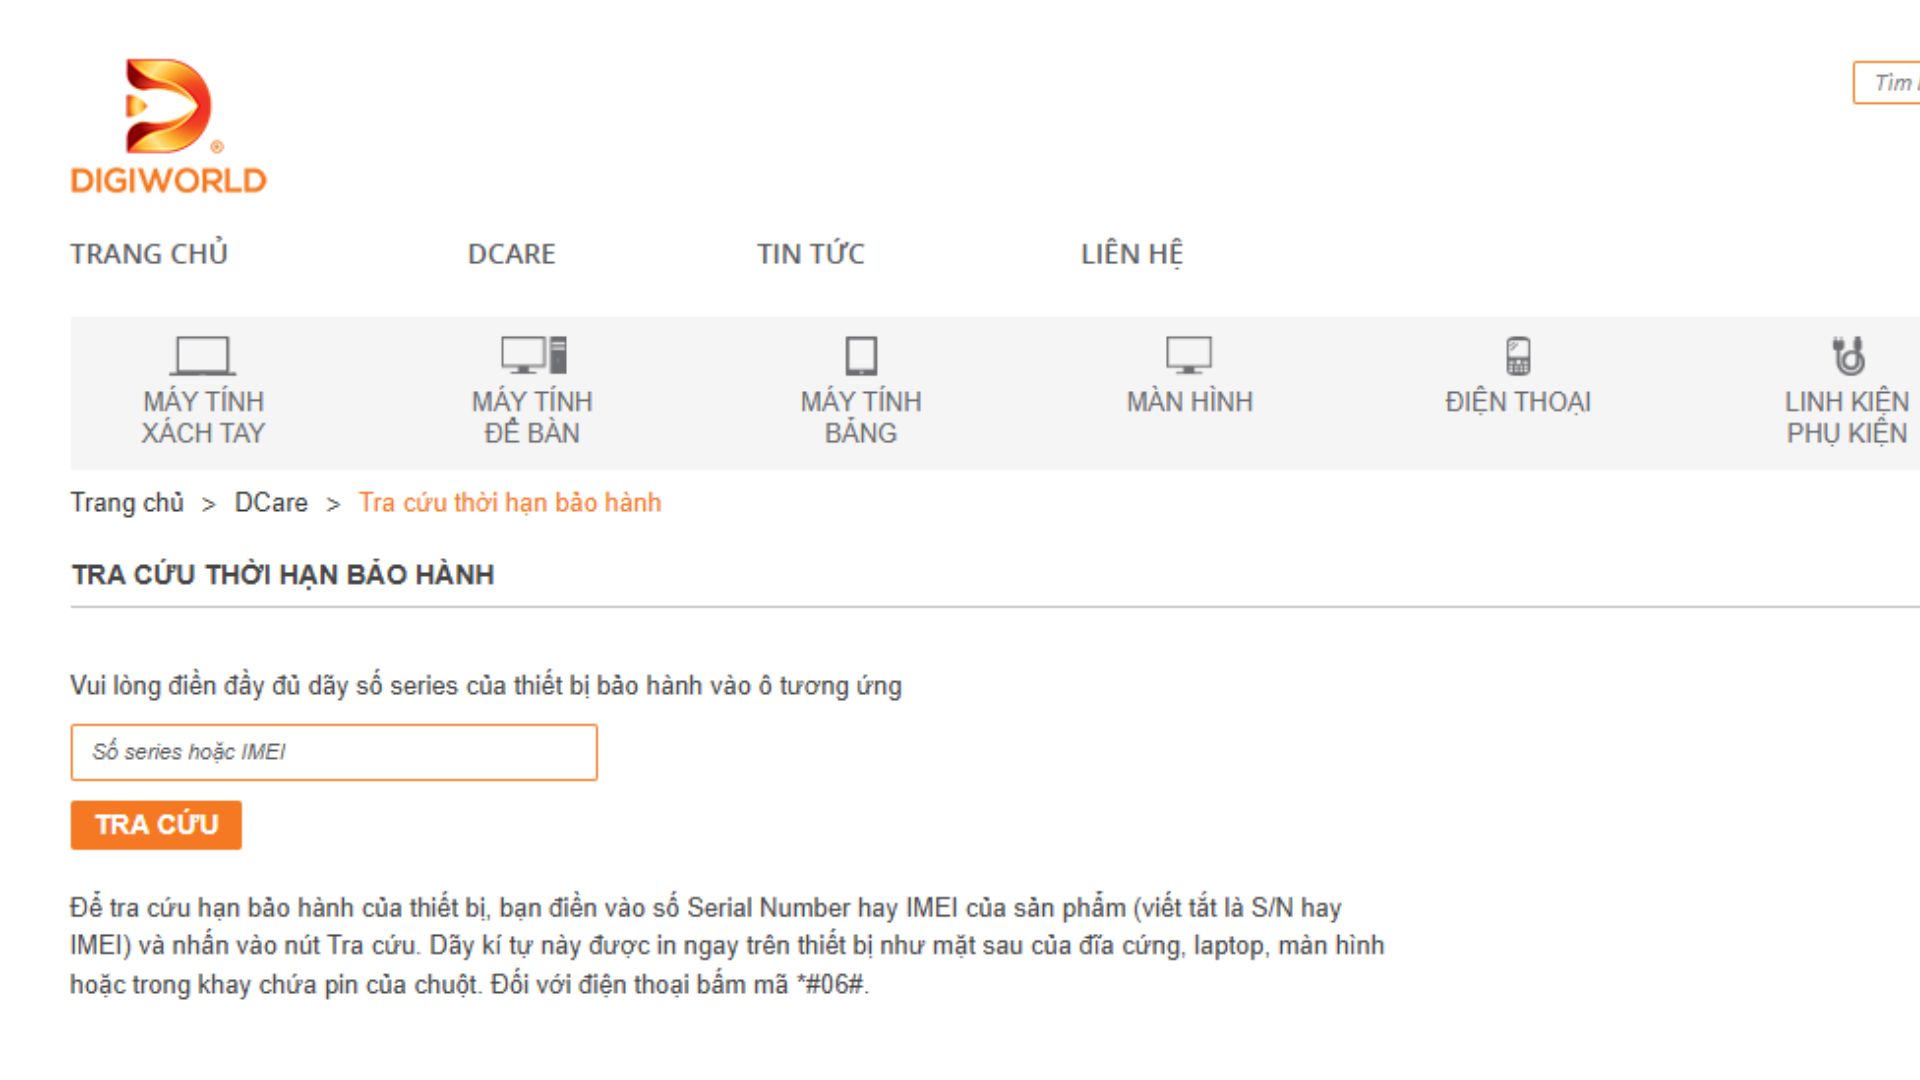This screenshot has width=1920, height=1080.
Task: Click the tablet icon above Máy tính bảng
Action: (x=861, y=356)
